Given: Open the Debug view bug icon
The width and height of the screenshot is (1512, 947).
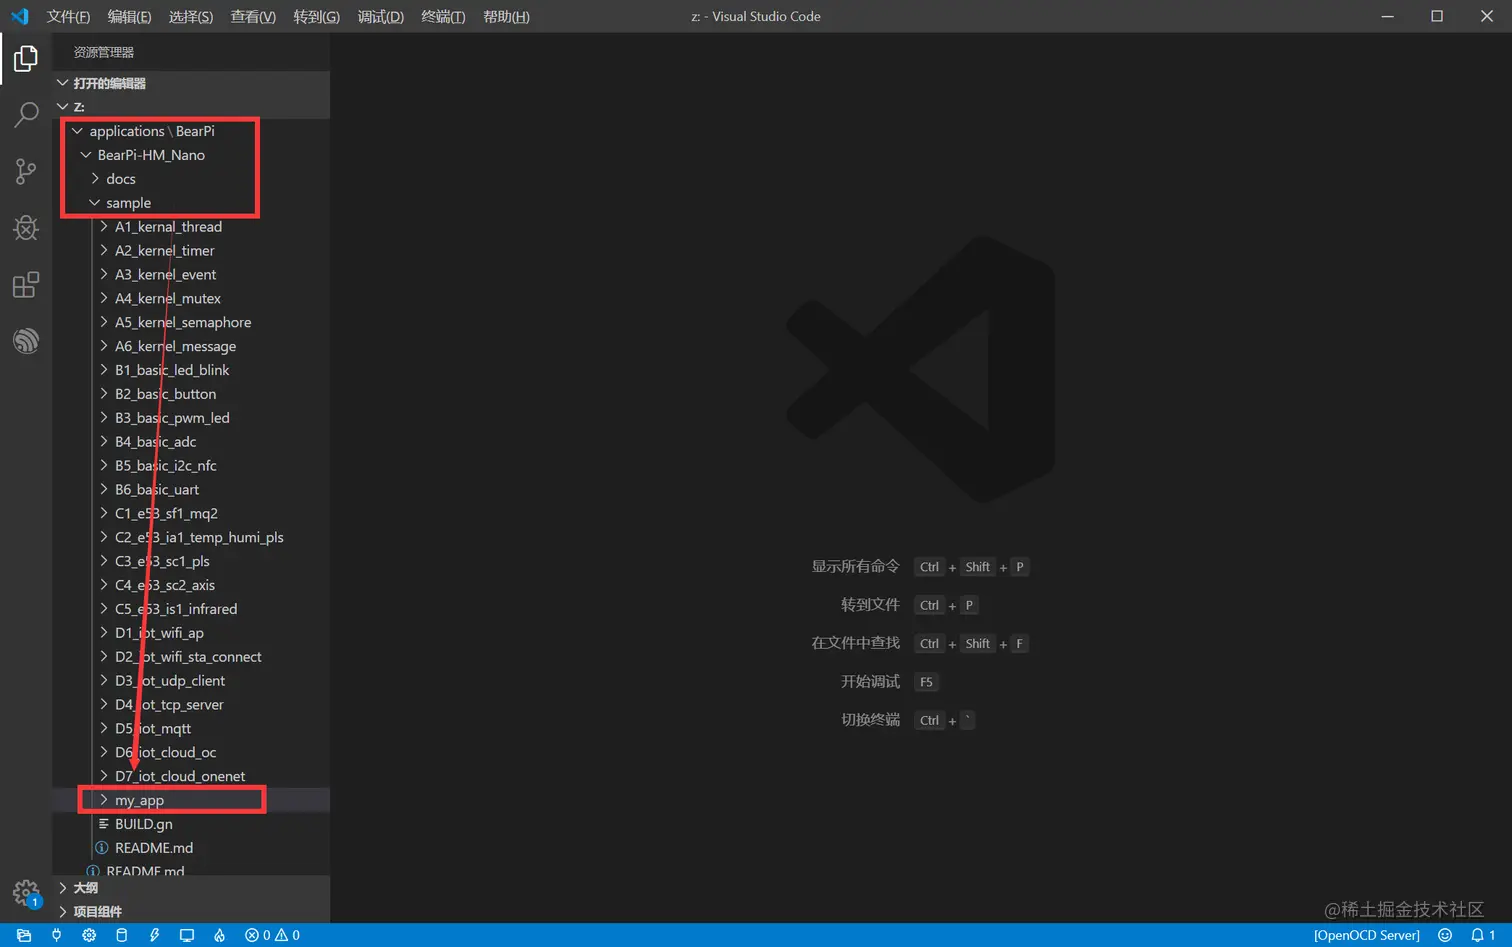Looking at the screenshot, I should 26,228.
